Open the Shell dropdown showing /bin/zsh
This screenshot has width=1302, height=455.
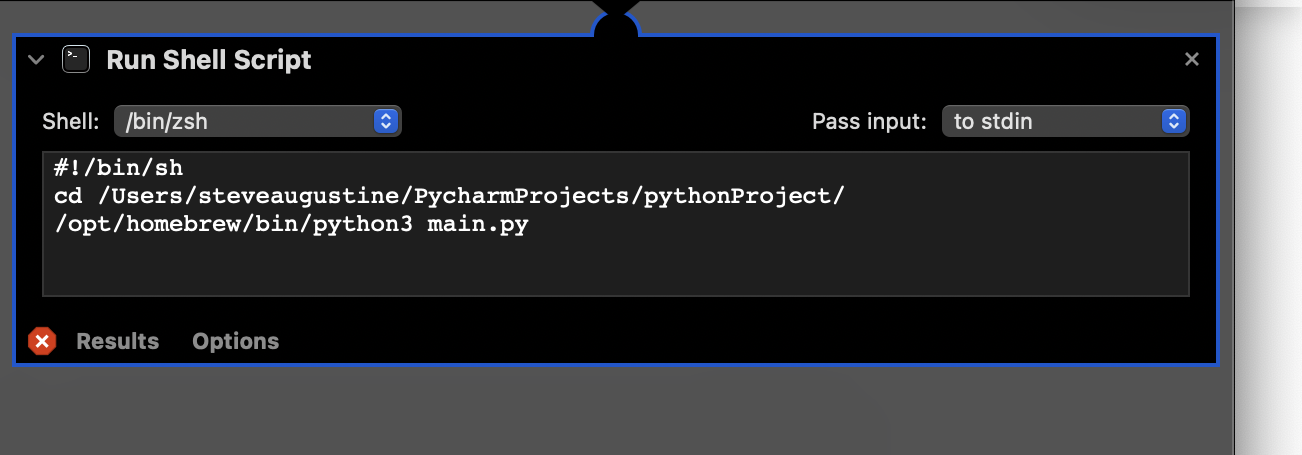point(257,122)
